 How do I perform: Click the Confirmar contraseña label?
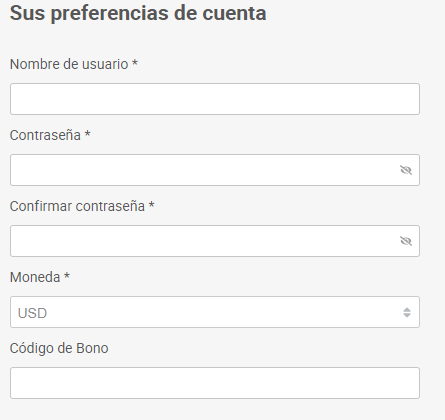tap(77, 206)
